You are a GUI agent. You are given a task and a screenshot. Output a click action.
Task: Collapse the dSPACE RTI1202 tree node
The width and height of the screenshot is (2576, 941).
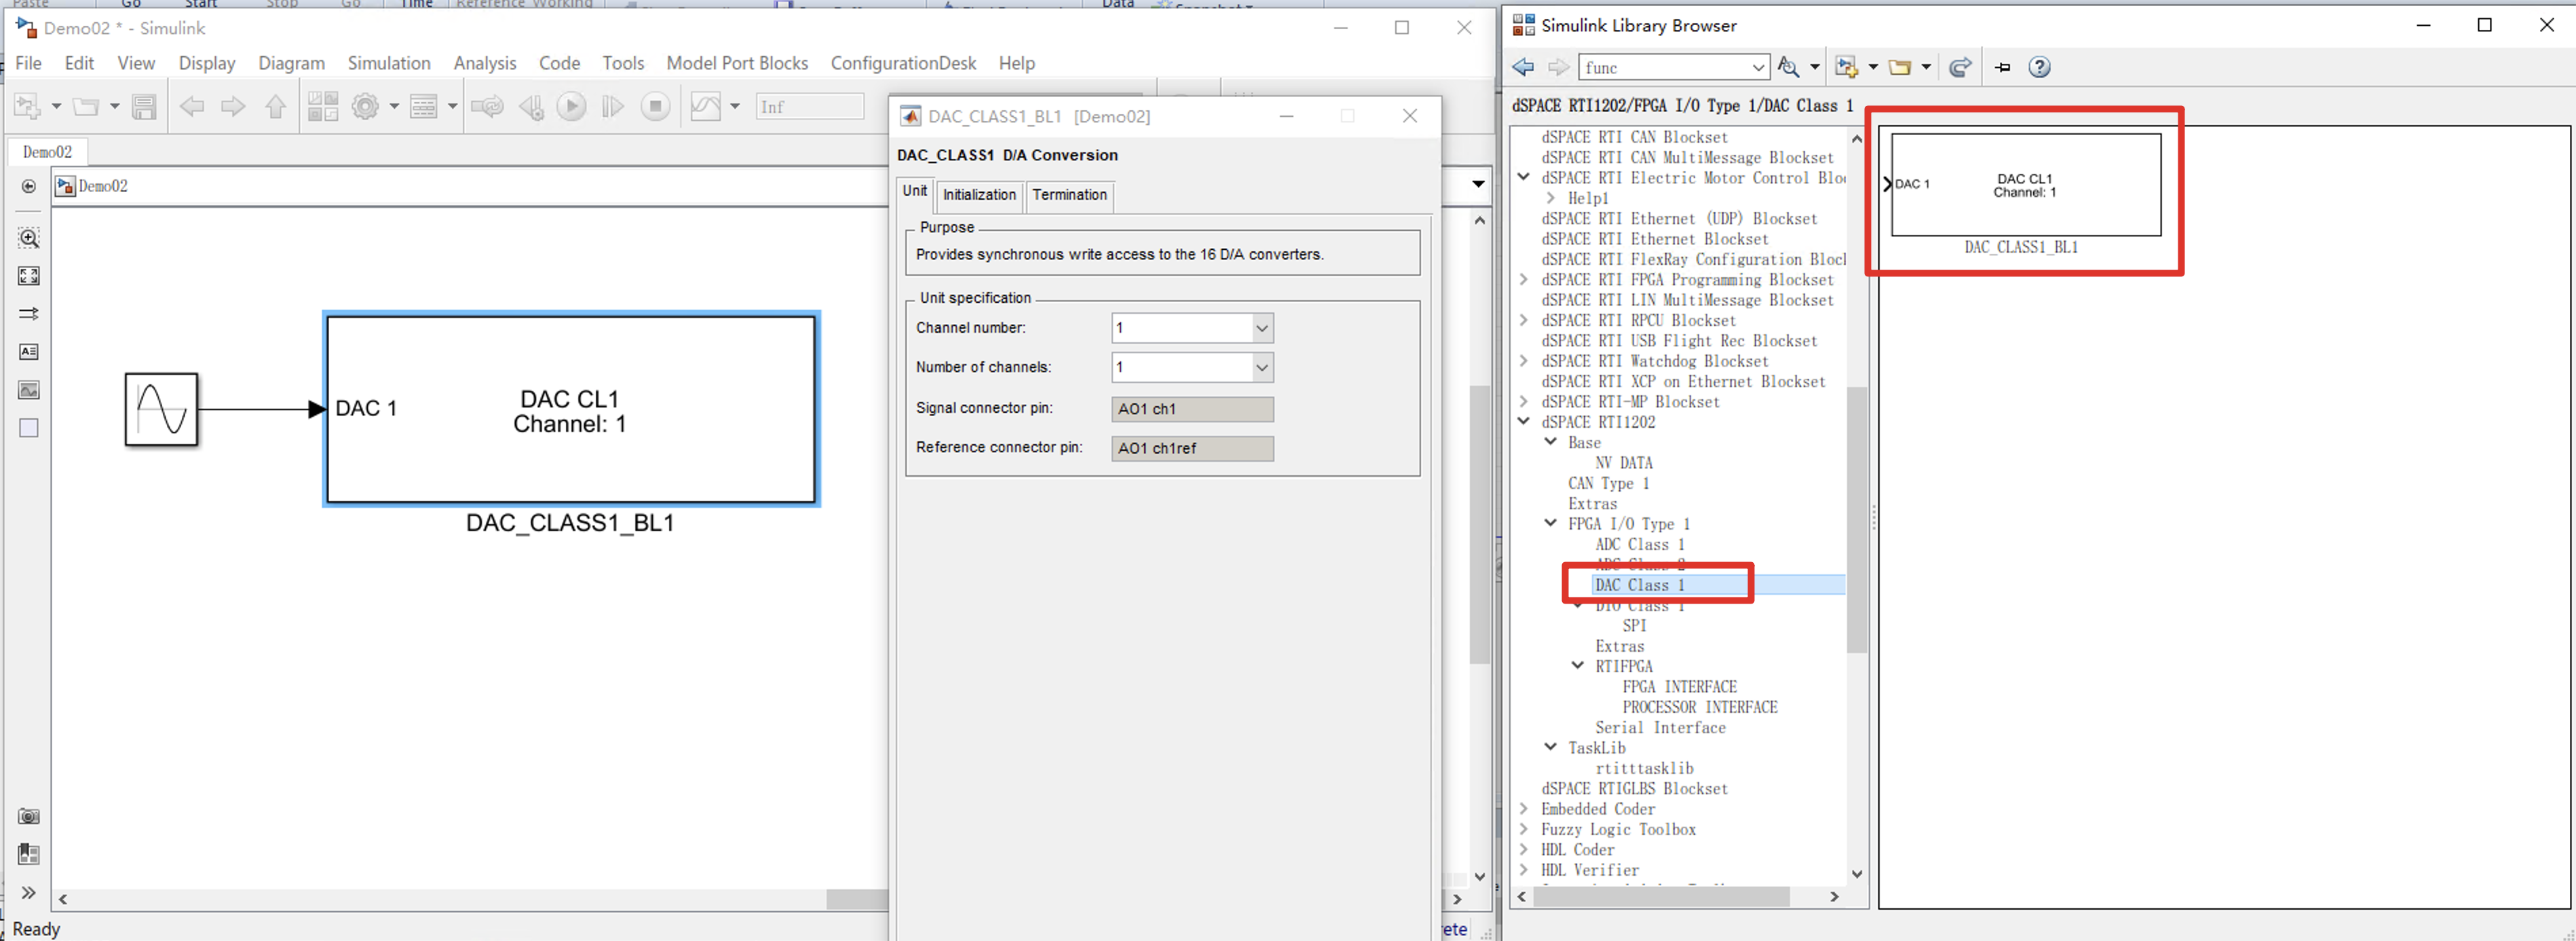tap(1523, 422)
